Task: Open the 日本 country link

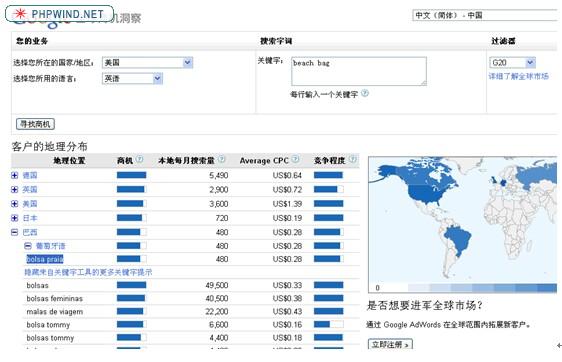Action: coord(30,218)
